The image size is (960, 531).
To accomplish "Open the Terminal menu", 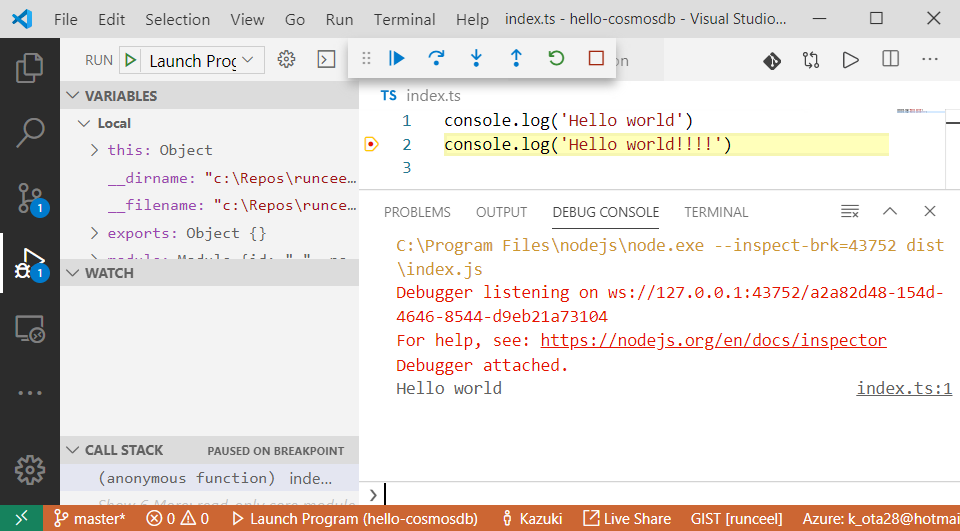I will tap(405, 20).
